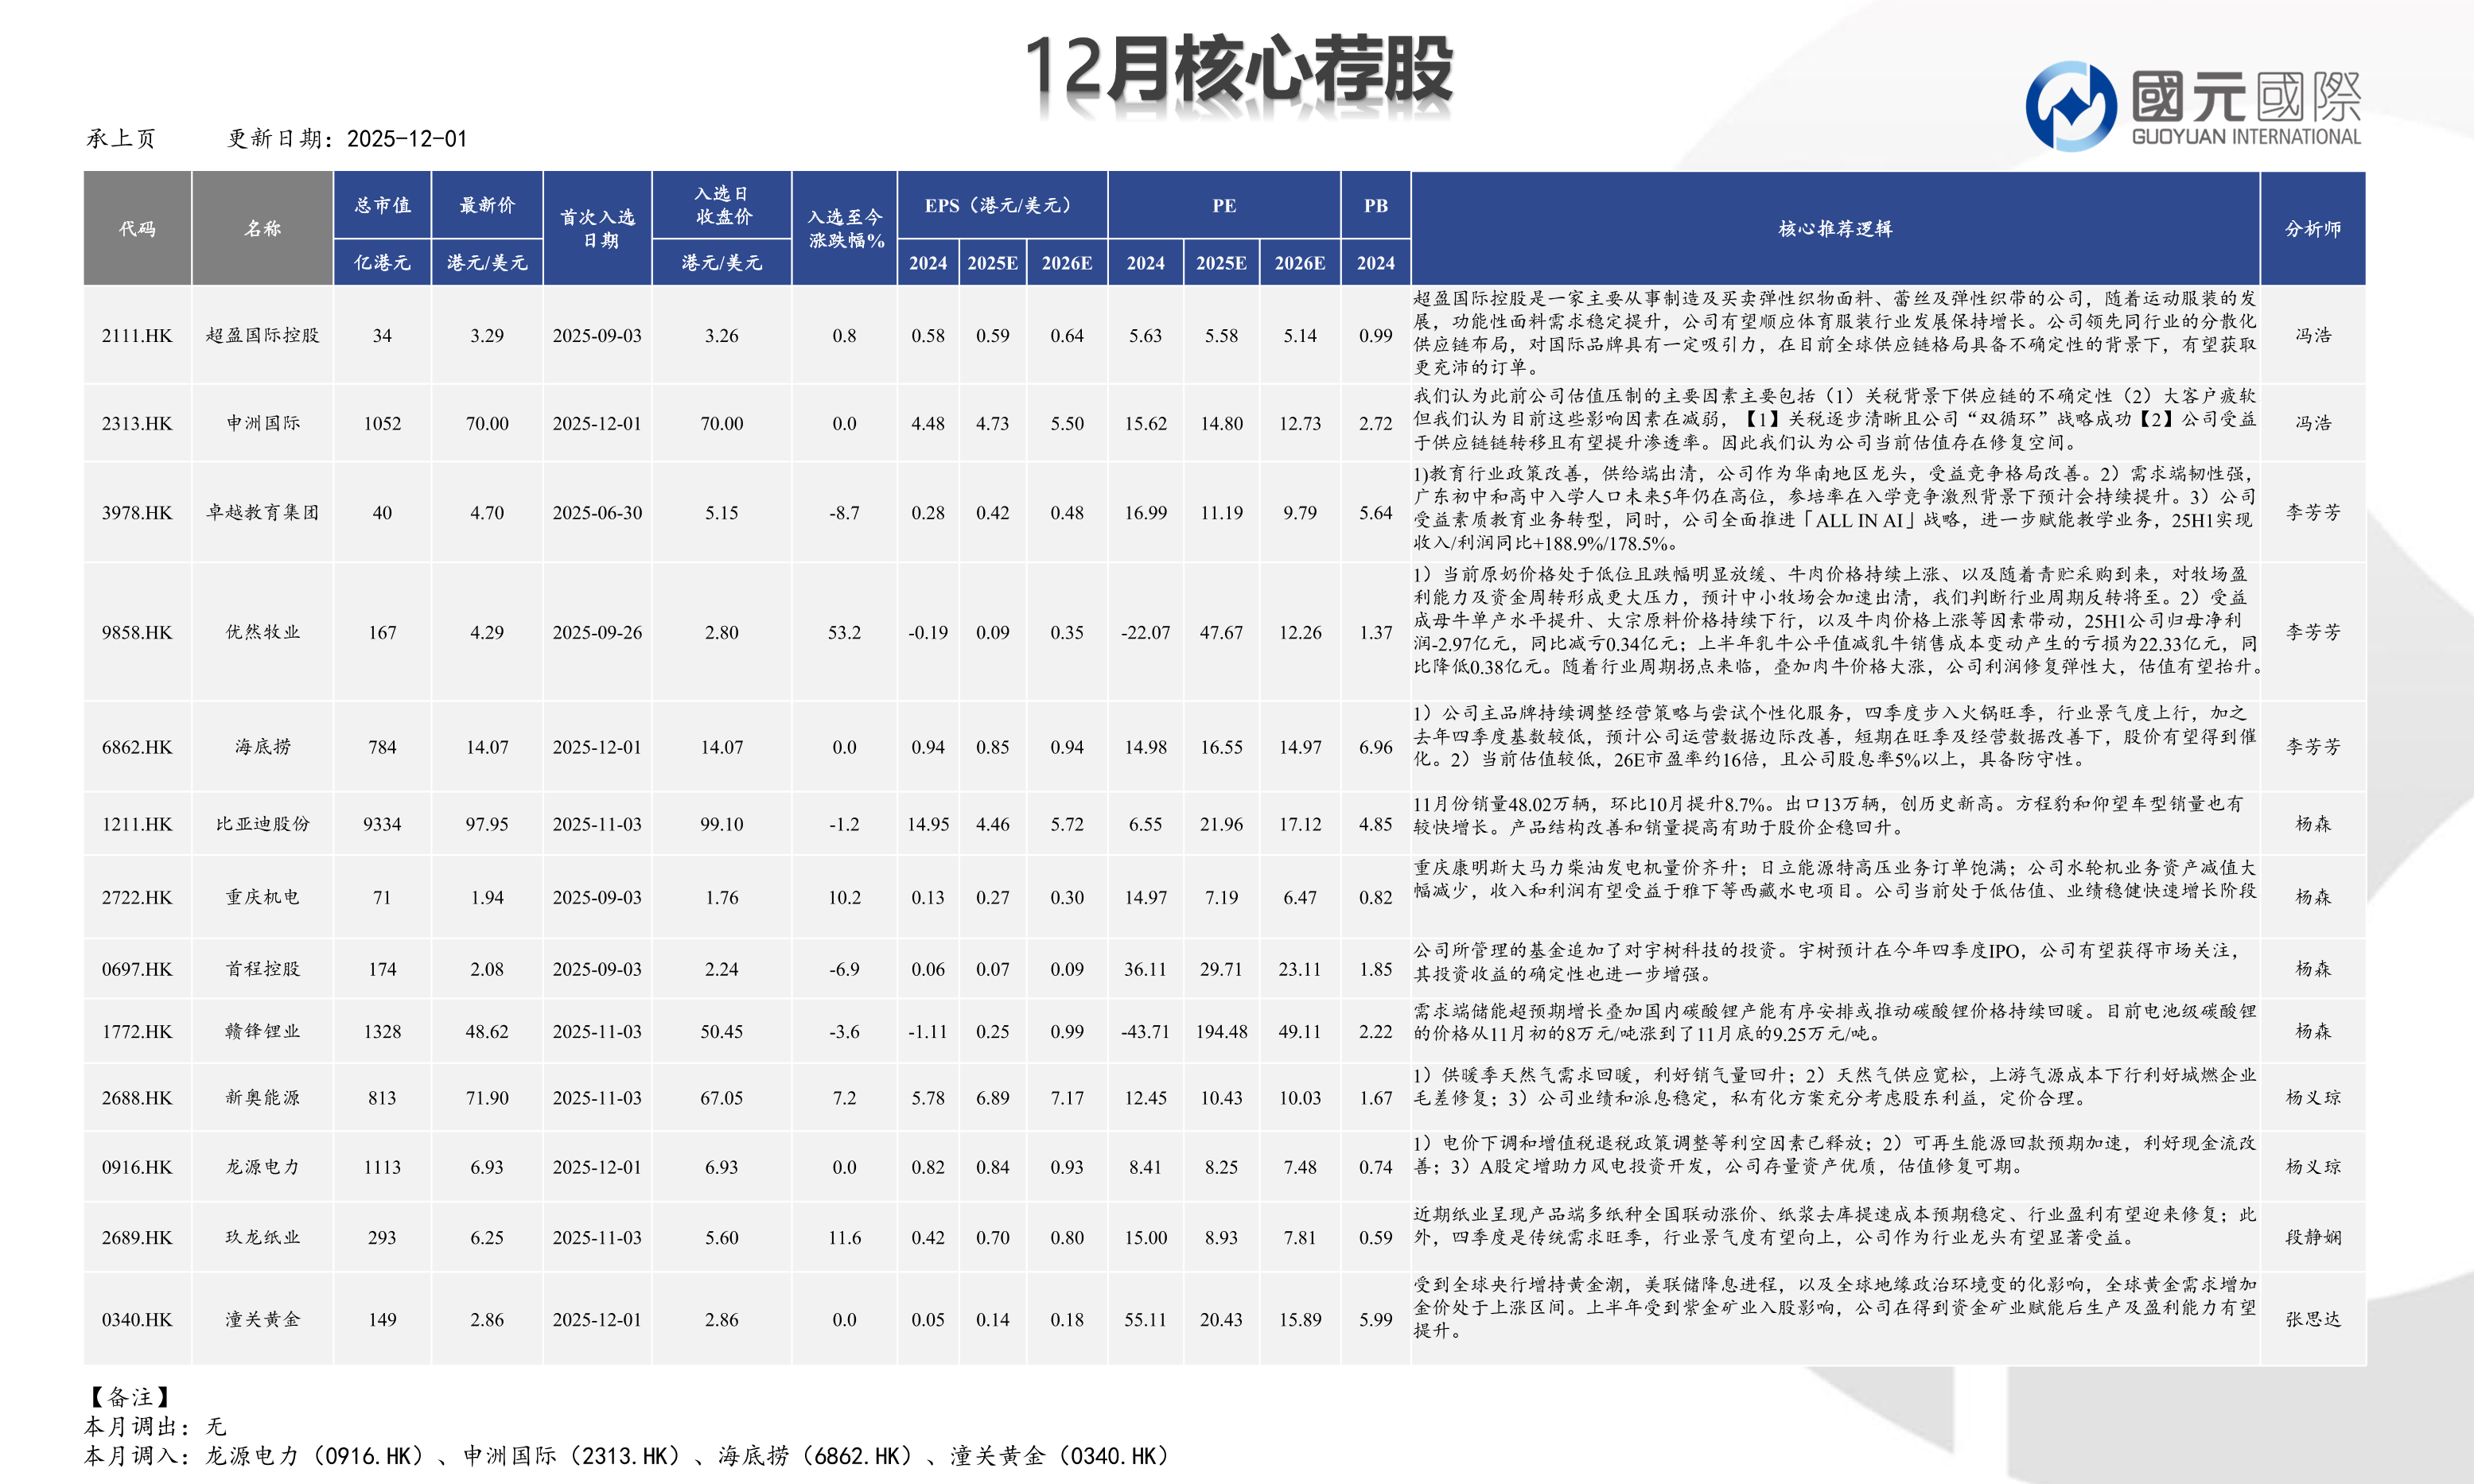Select 比亚迪股份 latest price 97.95
This screenshot has height=1484, width=2474.
point(487,824)
